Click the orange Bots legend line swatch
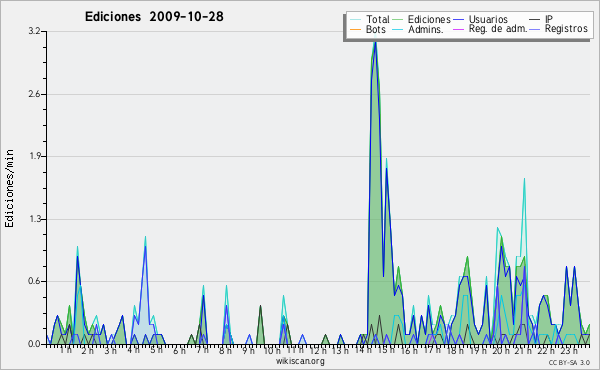The height and width of the screenshot is (370, 600). coord(355,29)
